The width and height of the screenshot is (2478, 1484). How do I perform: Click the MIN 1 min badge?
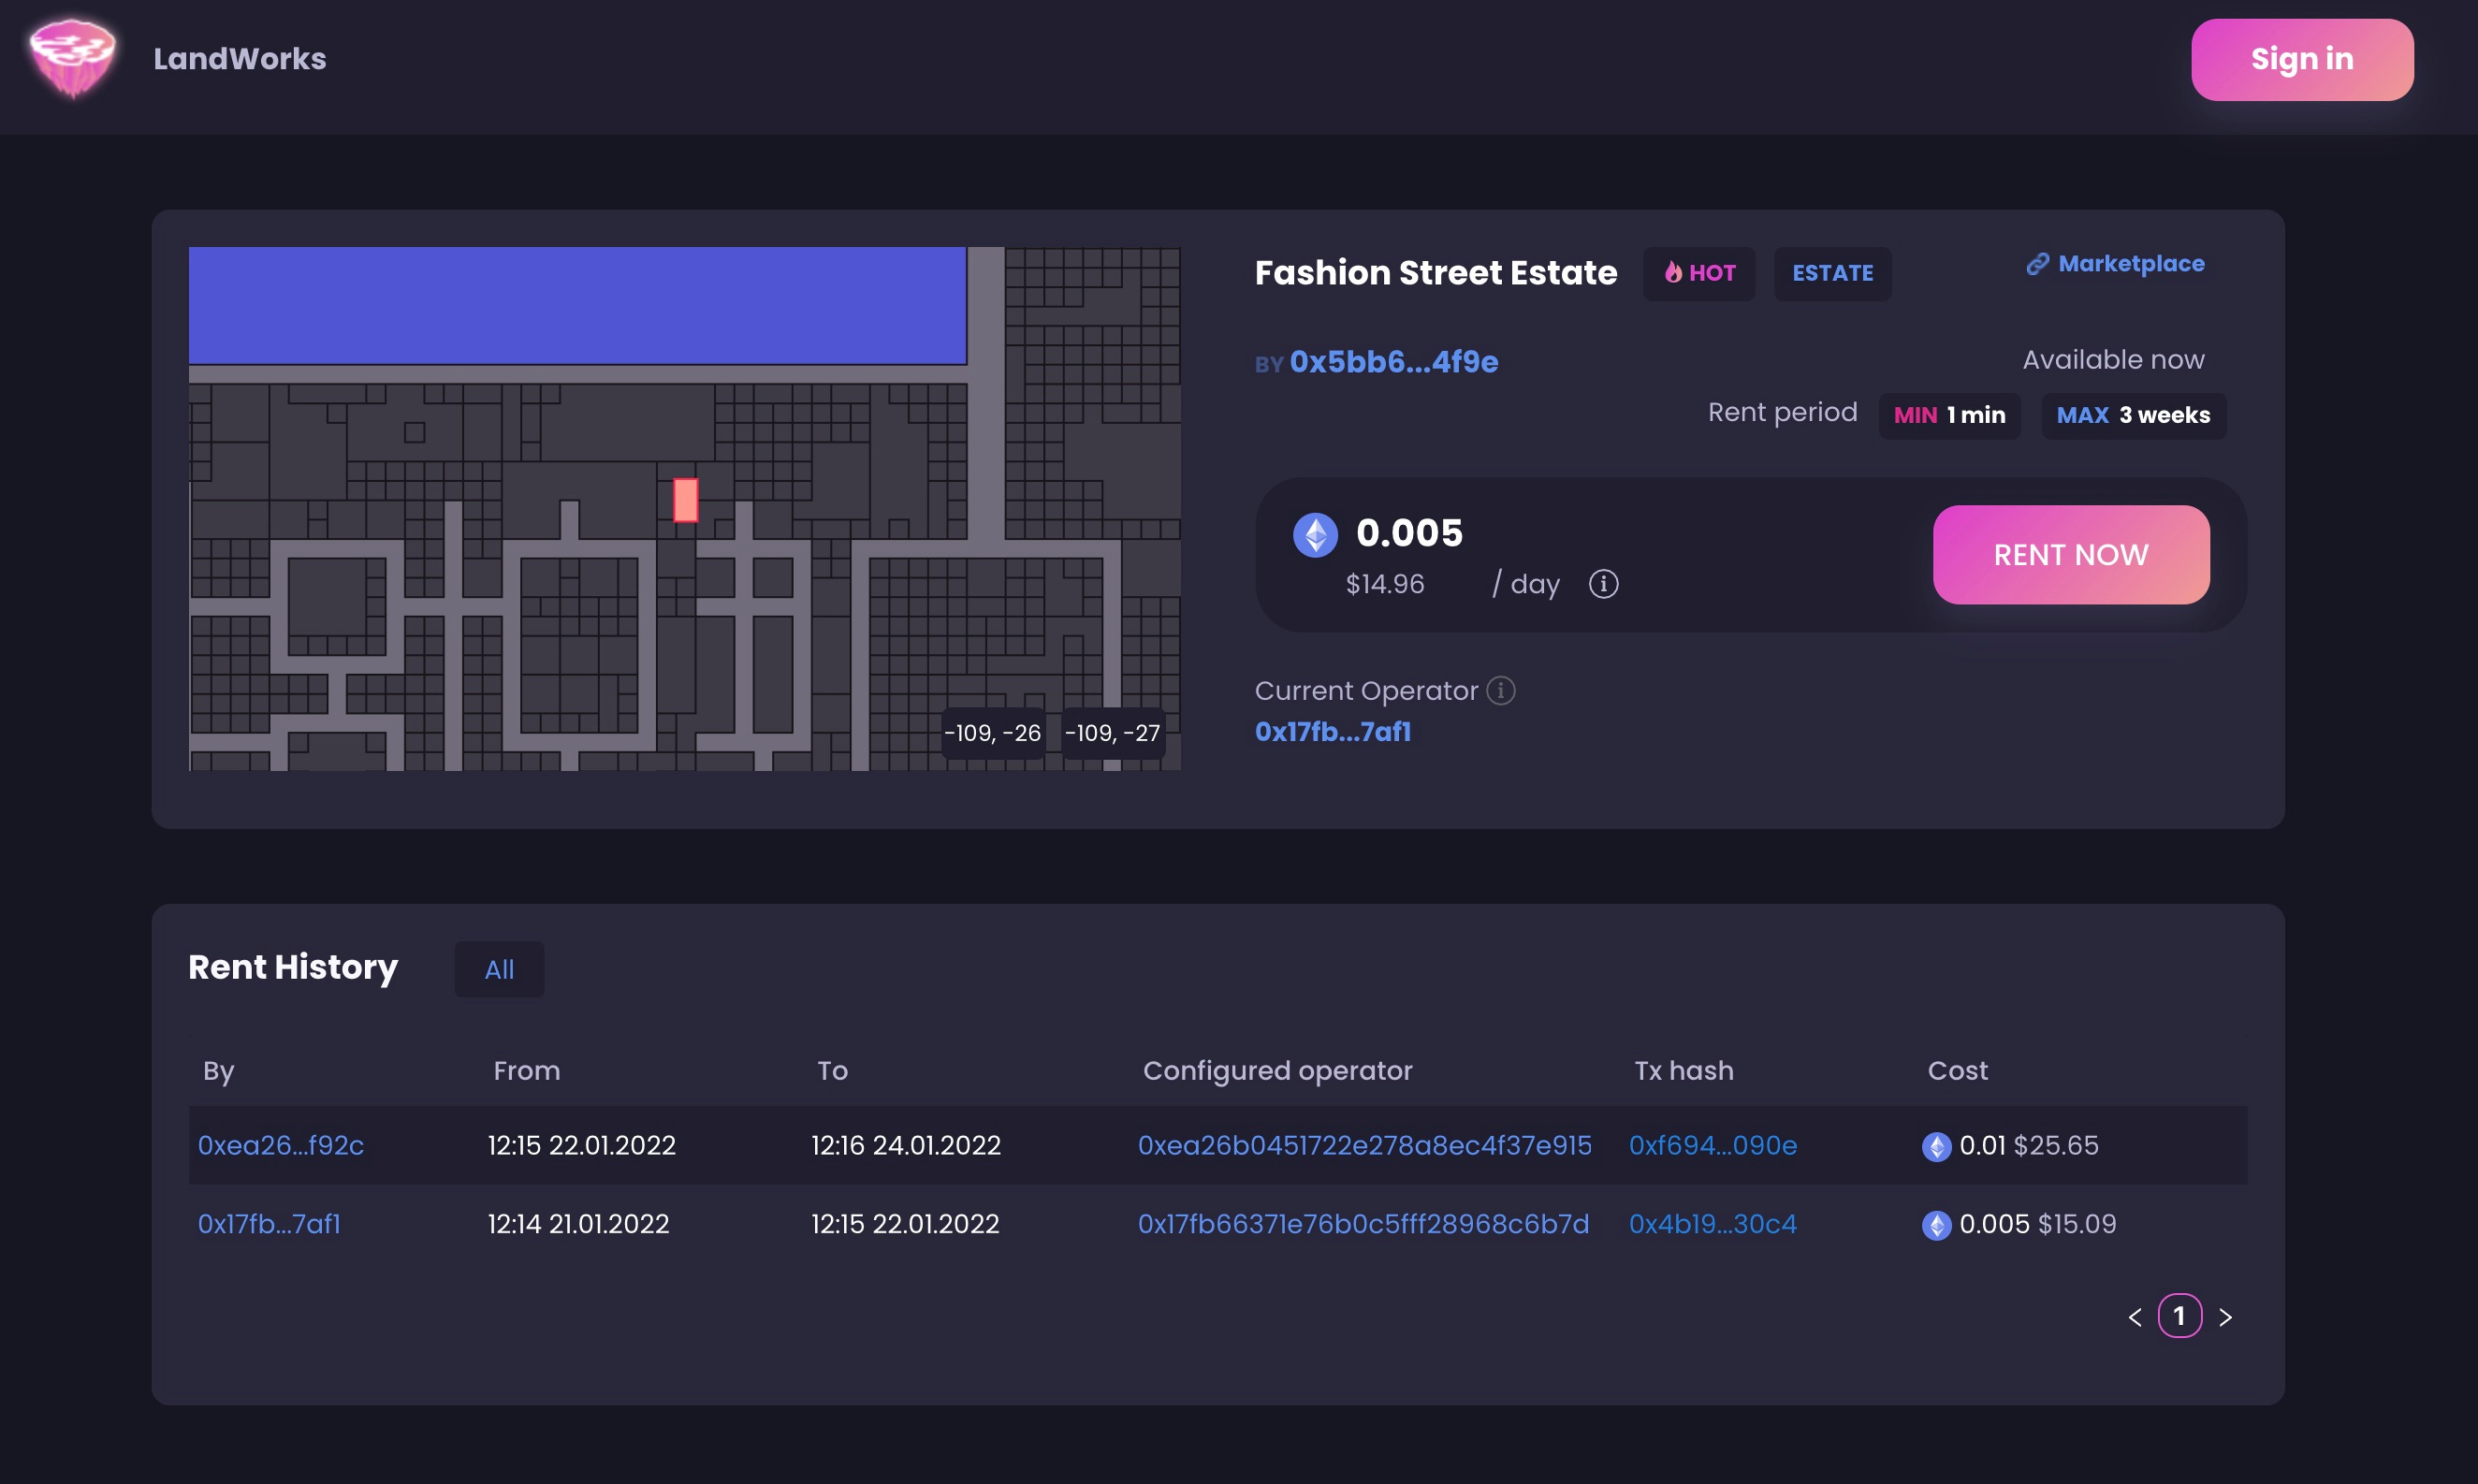point(1949,415)
